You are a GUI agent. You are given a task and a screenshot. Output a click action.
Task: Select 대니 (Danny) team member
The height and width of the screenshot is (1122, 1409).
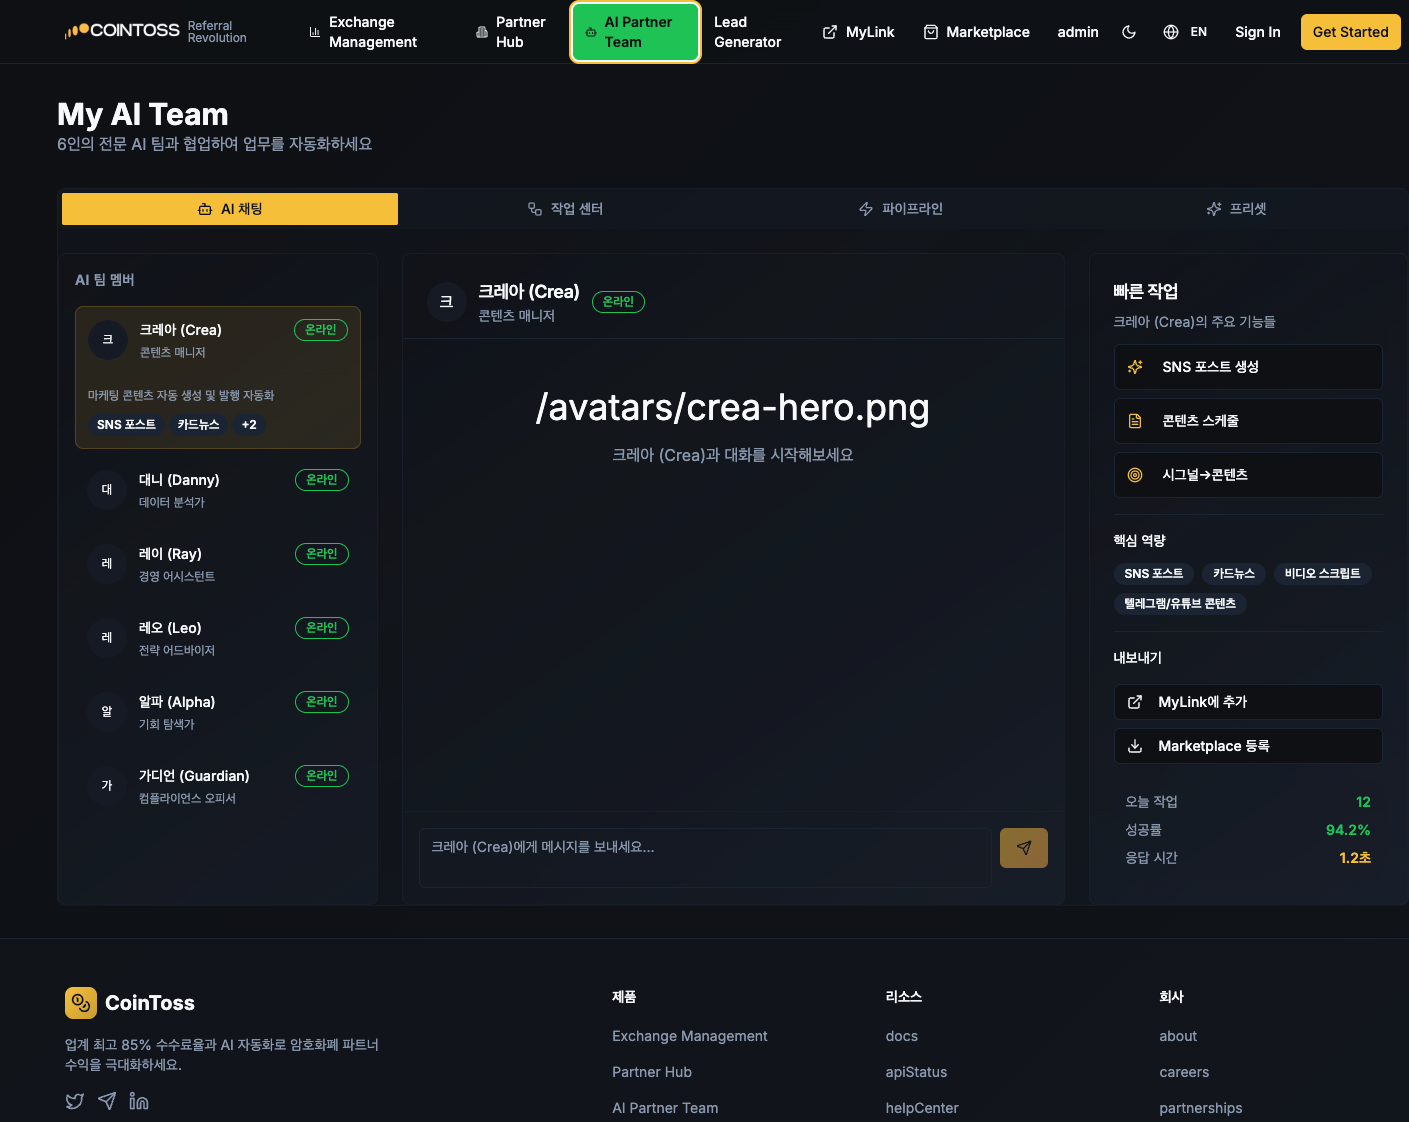point(218,490)
